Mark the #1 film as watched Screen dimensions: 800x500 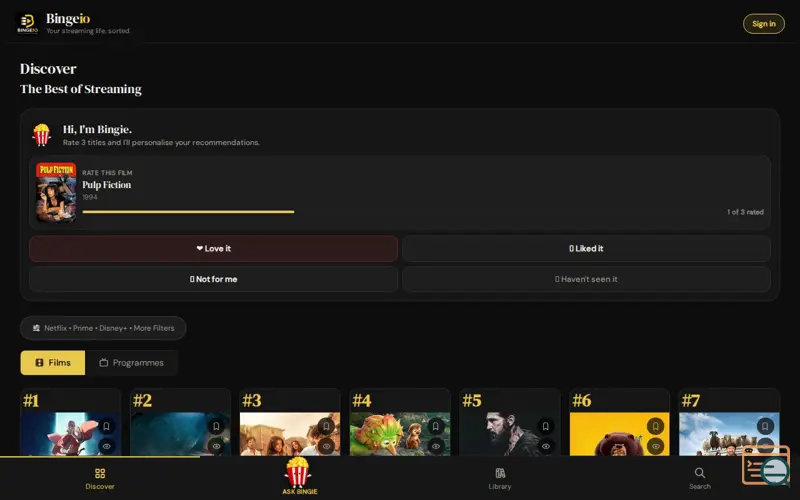tap(106, 446)
